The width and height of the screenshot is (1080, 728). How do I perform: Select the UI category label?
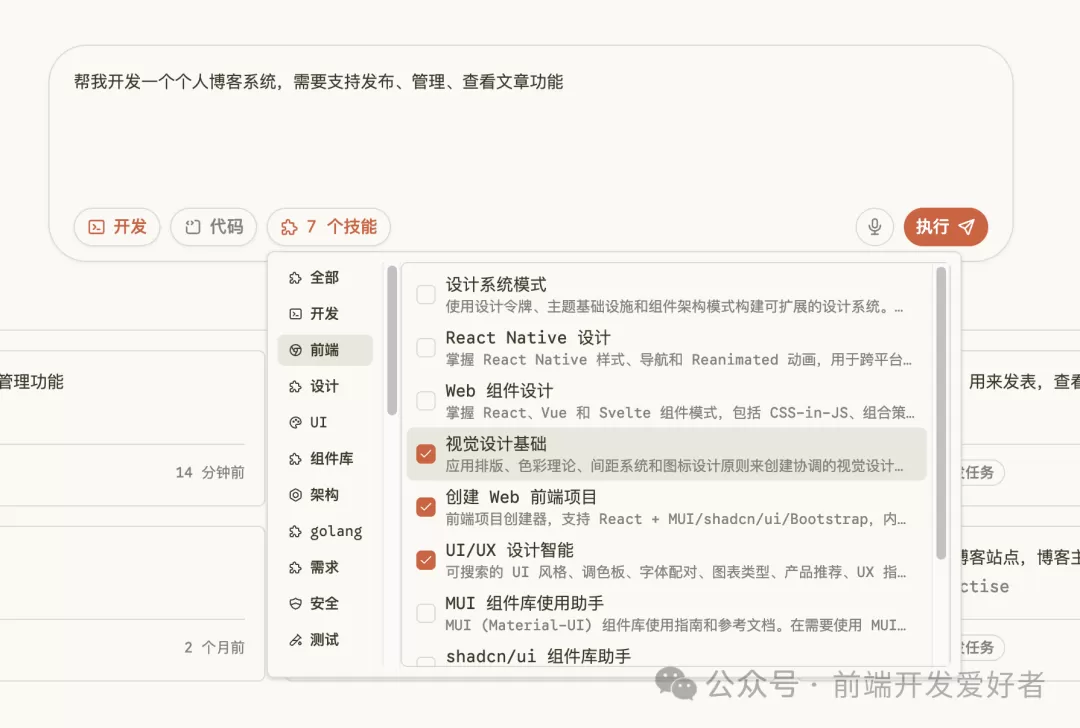[x=318, y=422]
